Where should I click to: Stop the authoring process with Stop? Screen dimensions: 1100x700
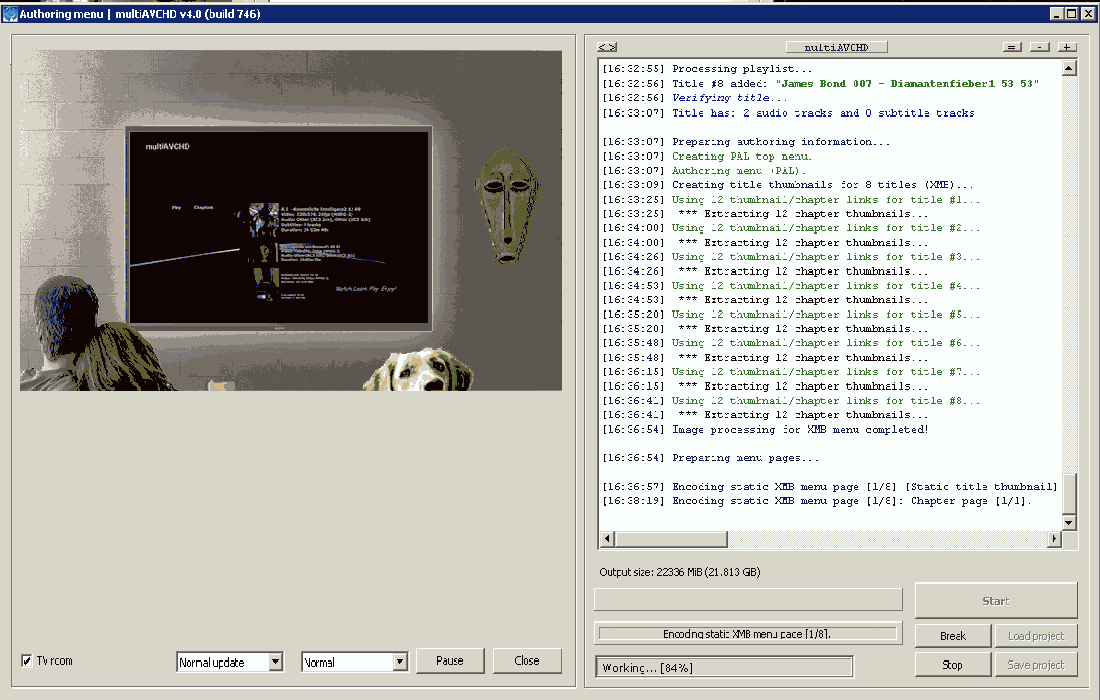[953, 665]
